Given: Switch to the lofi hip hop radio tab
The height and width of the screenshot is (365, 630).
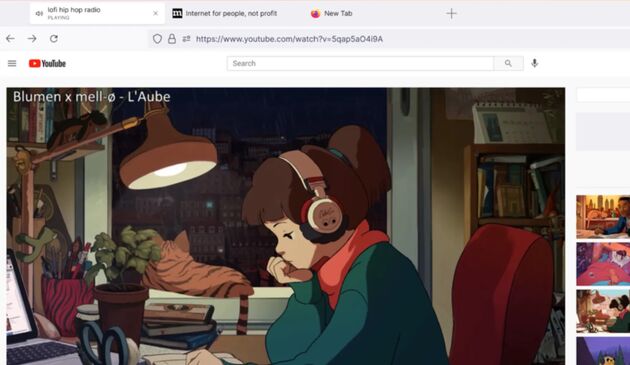Looking at the screenshot, I should pos(97,13).
